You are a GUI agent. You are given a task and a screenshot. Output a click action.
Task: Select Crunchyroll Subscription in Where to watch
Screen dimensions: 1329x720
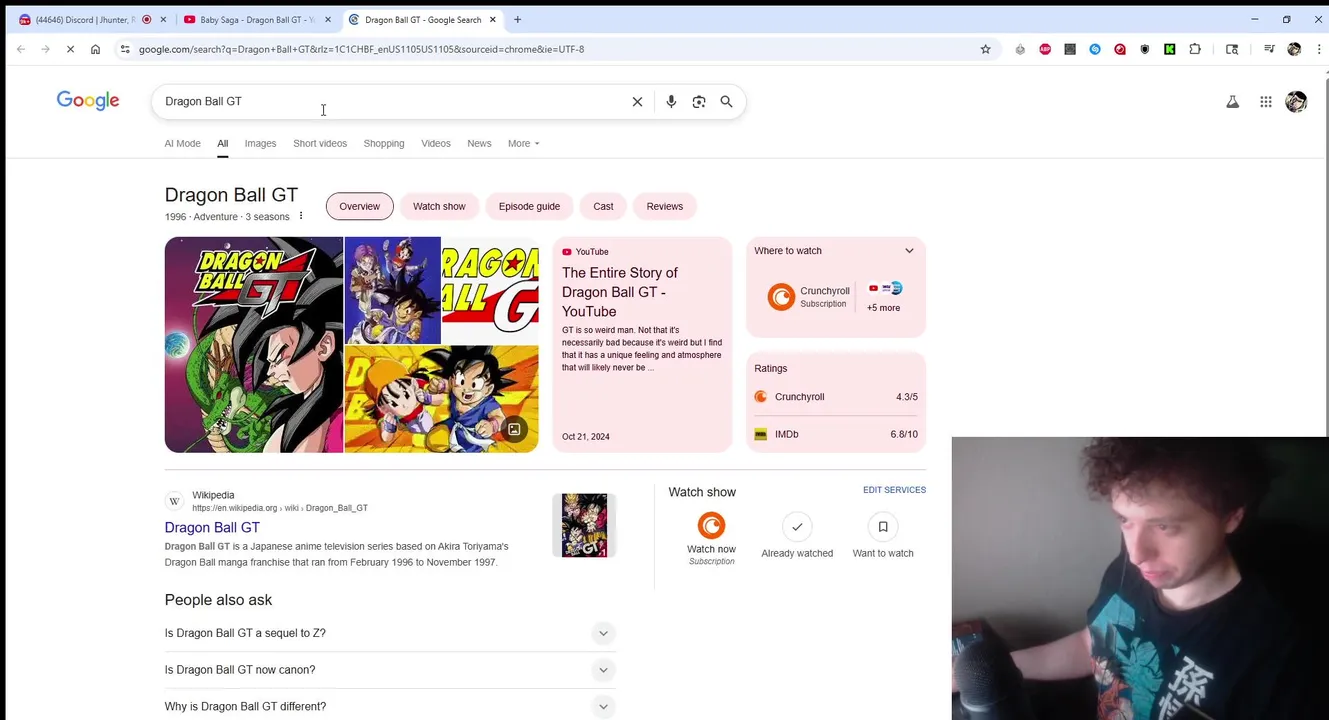coord(809,297)
